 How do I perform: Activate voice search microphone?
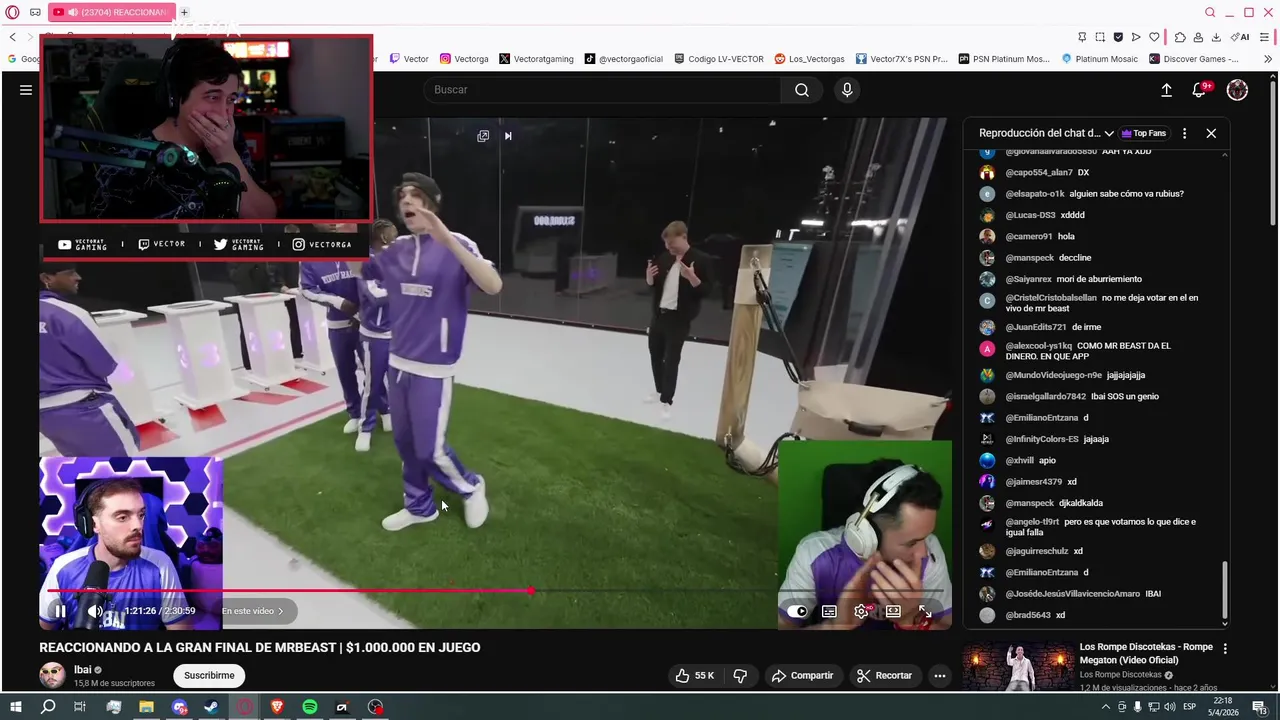[x=847, y=90]
